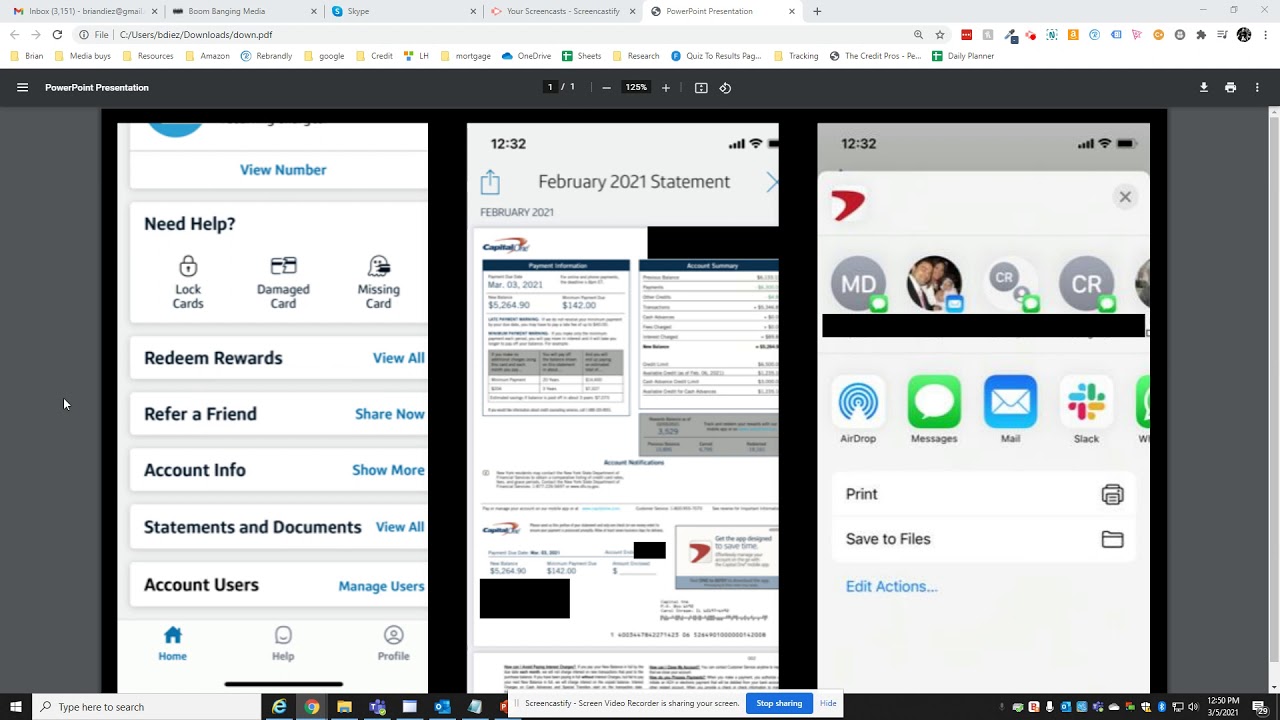Image resolution: width=1280 pixels, height=720 pixels.
Task: Hide the Screencastify sharing notification
Action: coord(828,703)
